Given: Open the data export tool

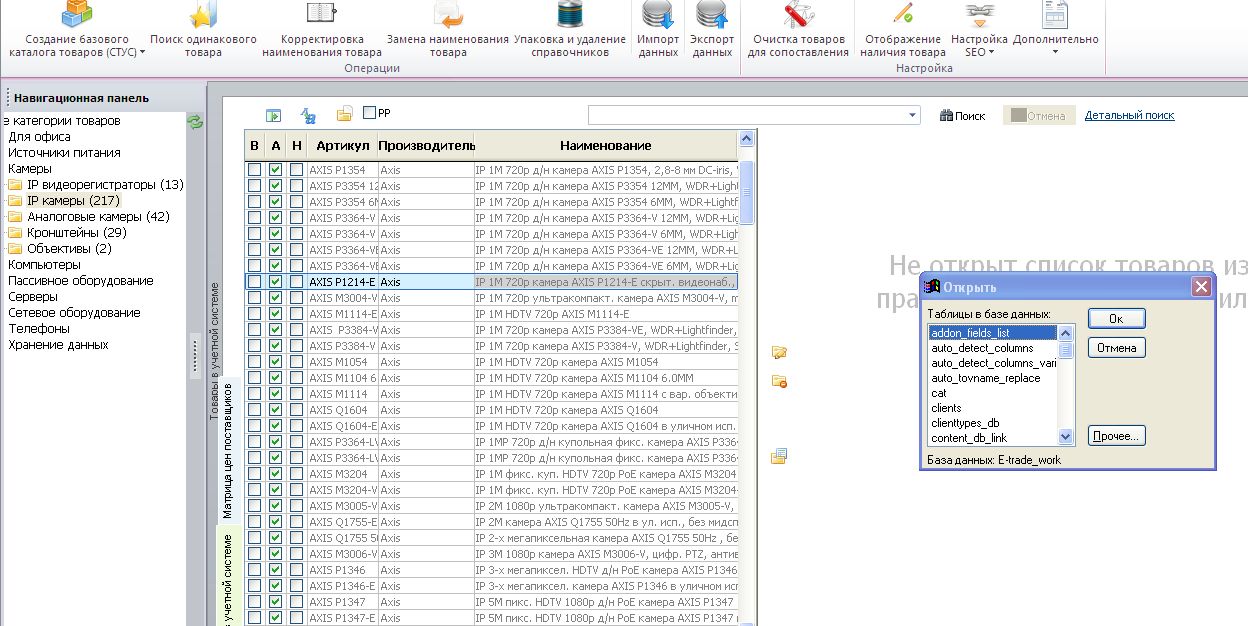Looking at the screenshot, I should click(x=712, y=30).
